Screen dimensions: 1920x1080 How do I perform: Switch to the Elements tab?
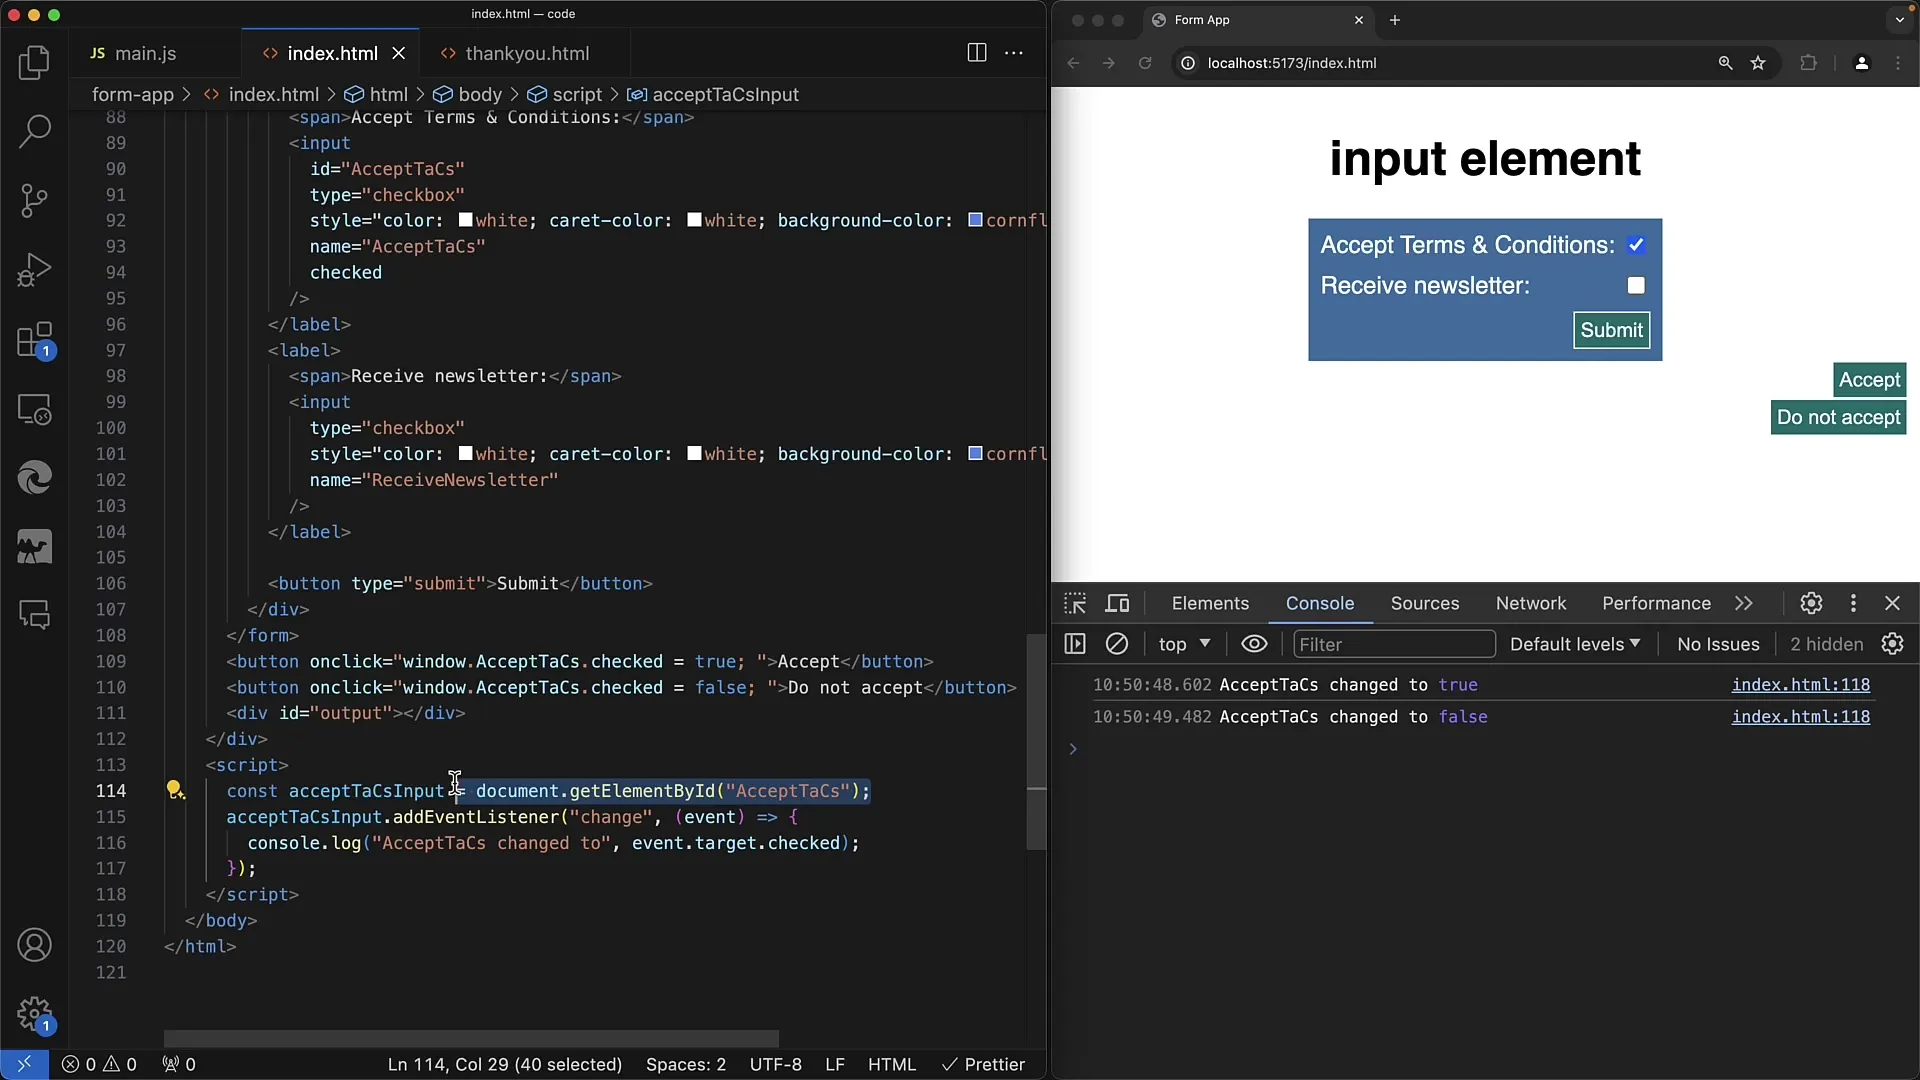pyautogui.click(x=1209, y=603)
